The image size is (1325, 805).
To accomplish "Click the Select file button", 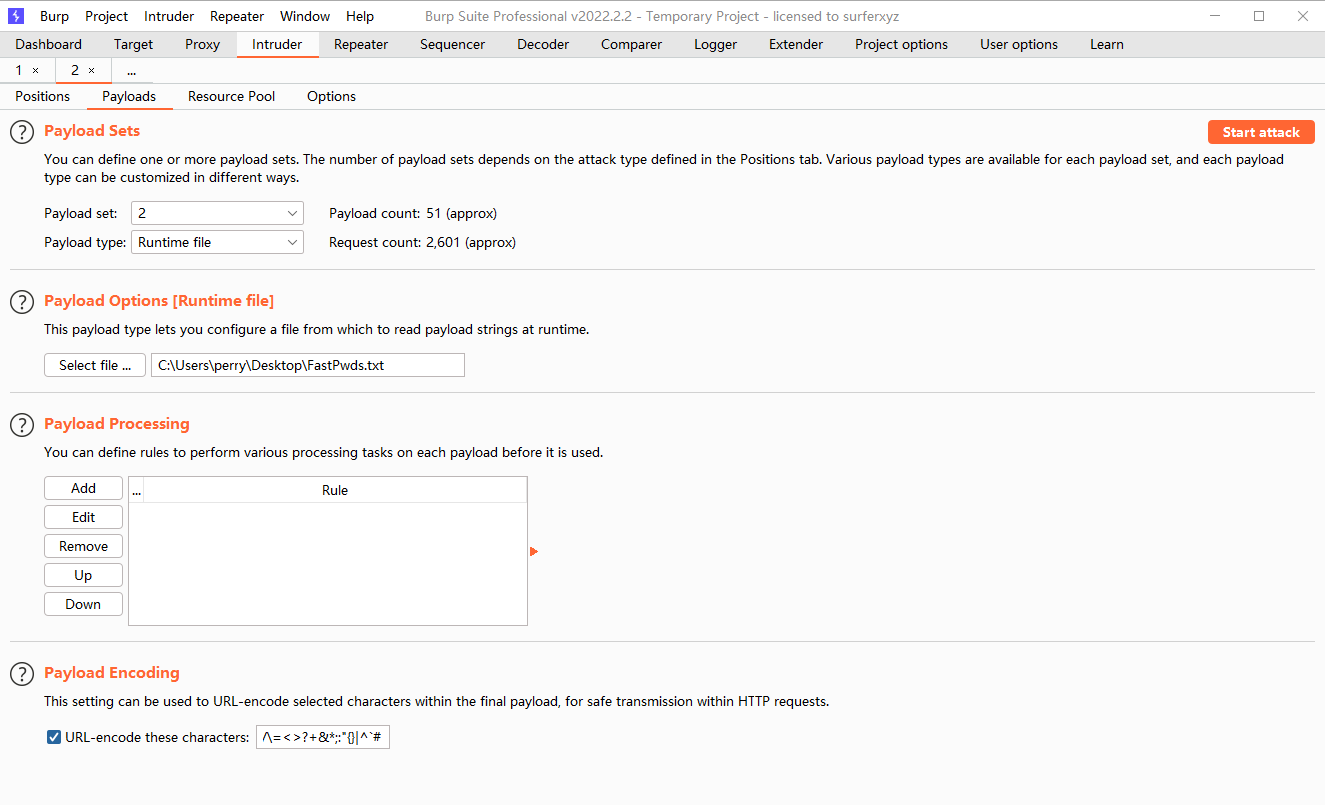I will 95,365.
